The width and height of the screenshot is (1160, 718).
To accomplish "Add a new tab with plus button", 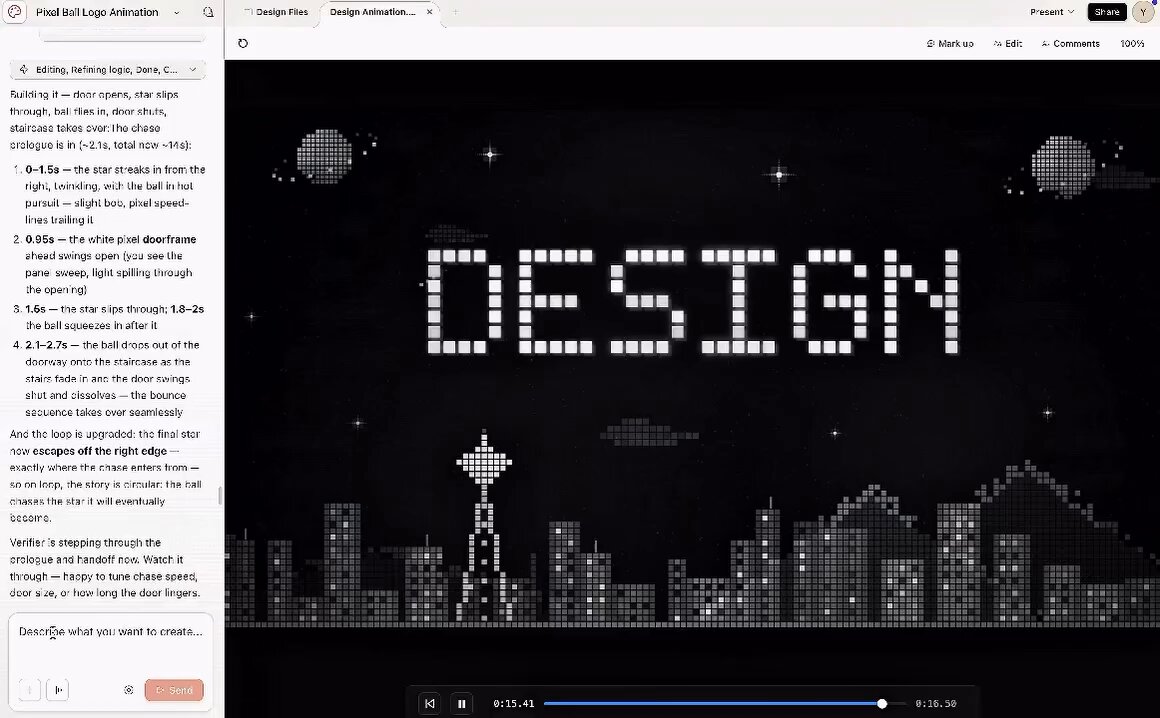I will pos(456,12).
